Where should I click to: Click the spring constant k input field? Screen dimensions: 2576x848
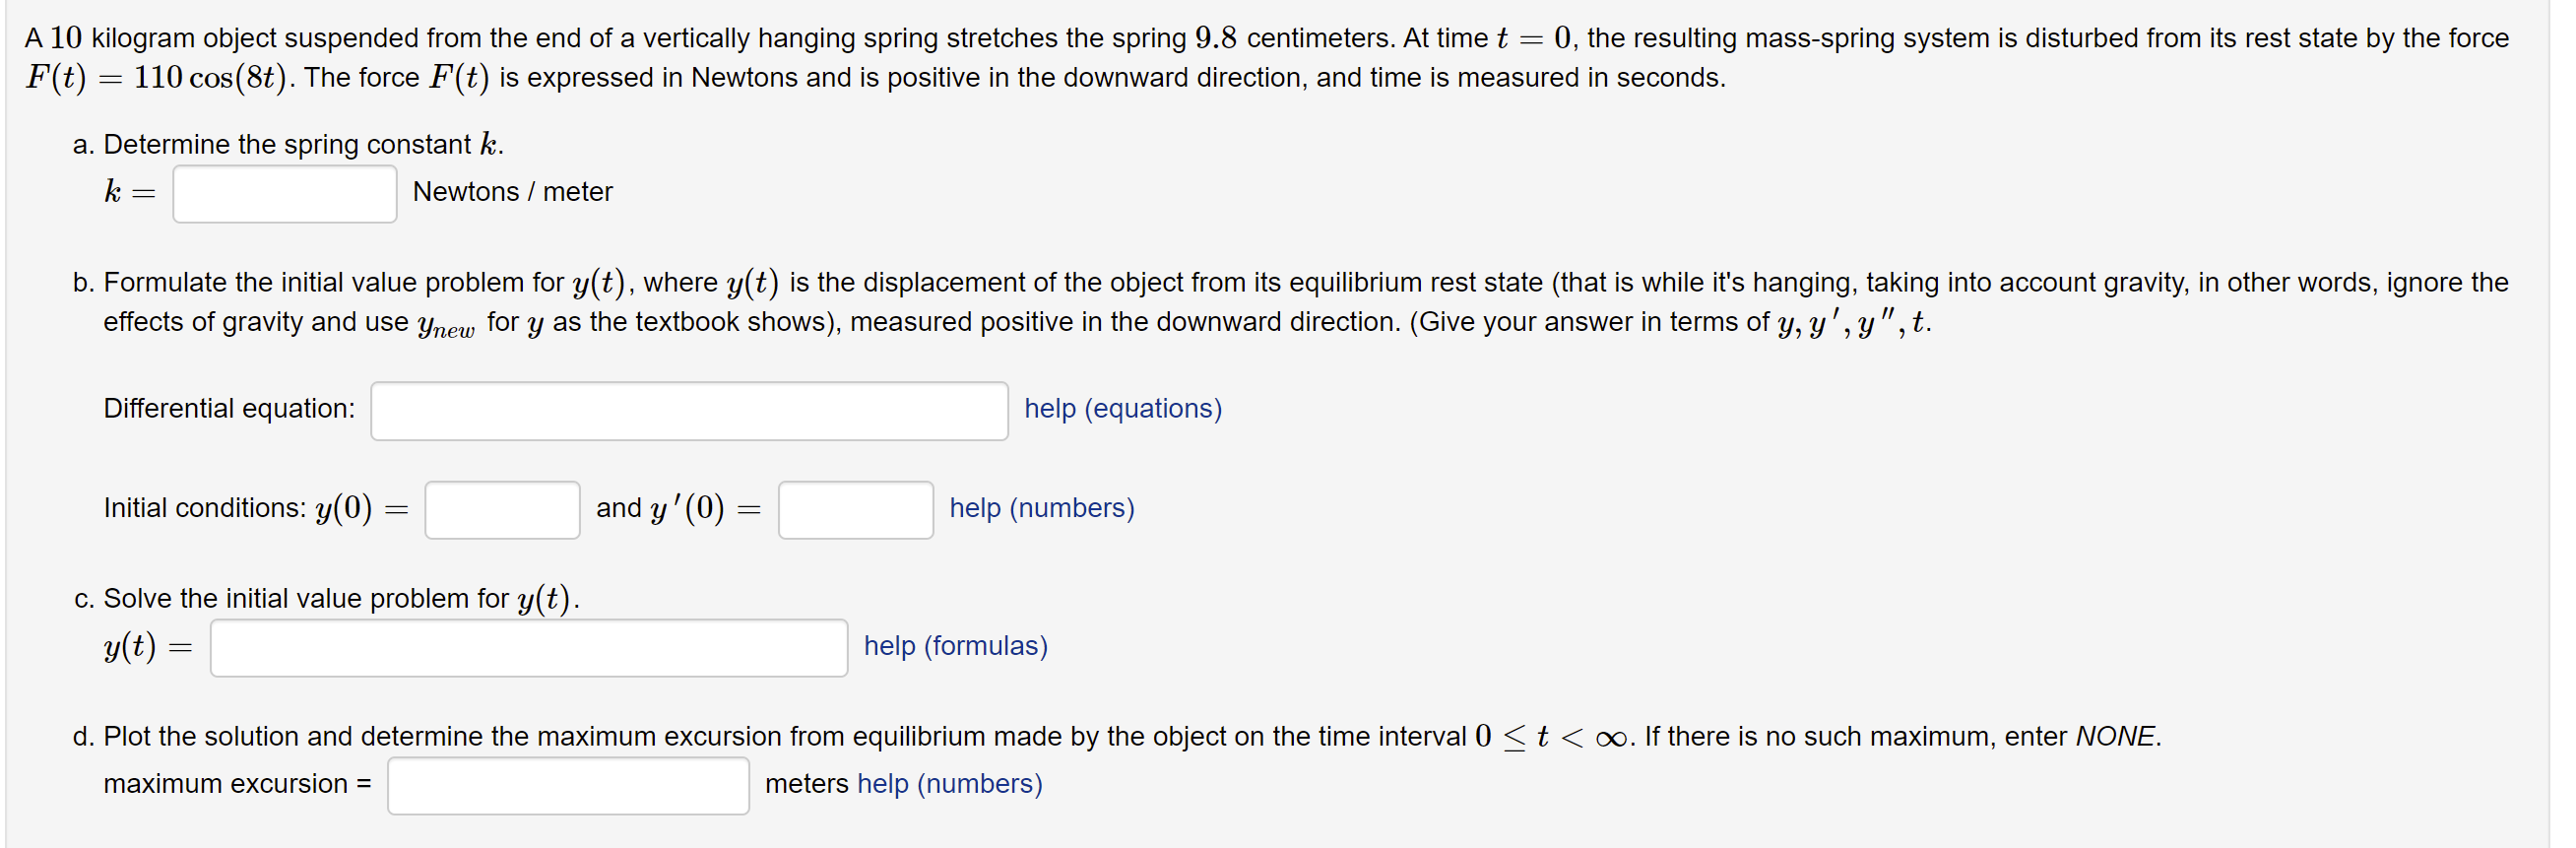coord(284,193)
